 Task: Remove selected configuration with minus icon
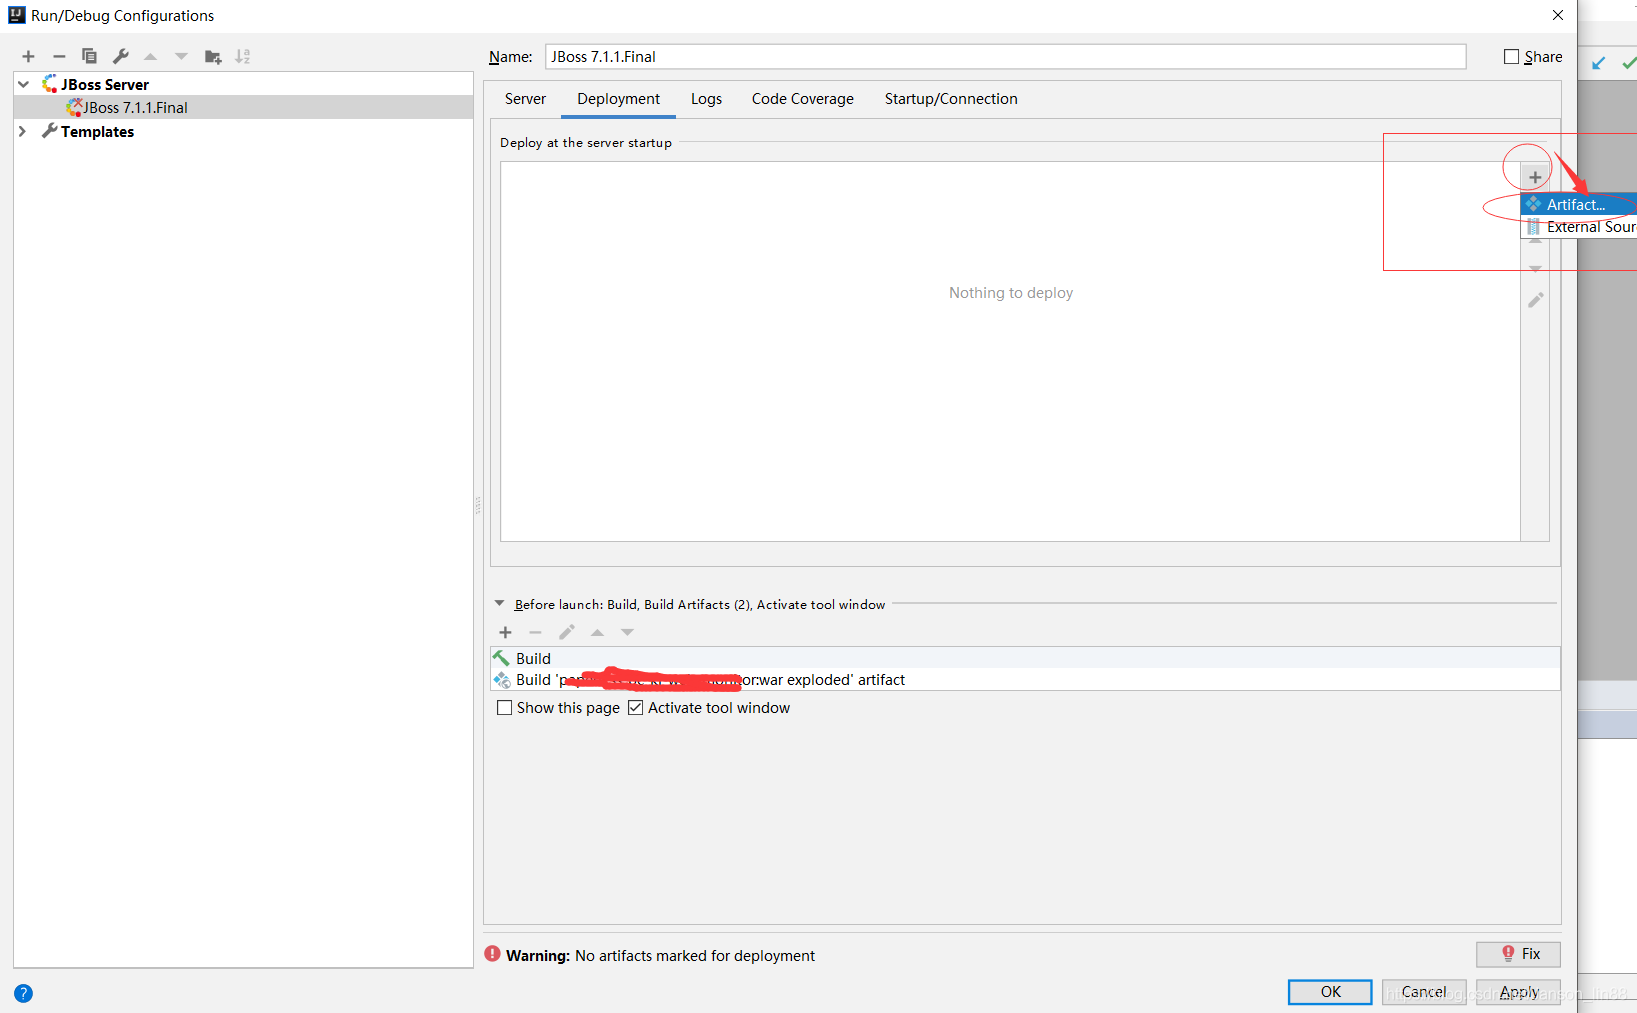point(59,56)
